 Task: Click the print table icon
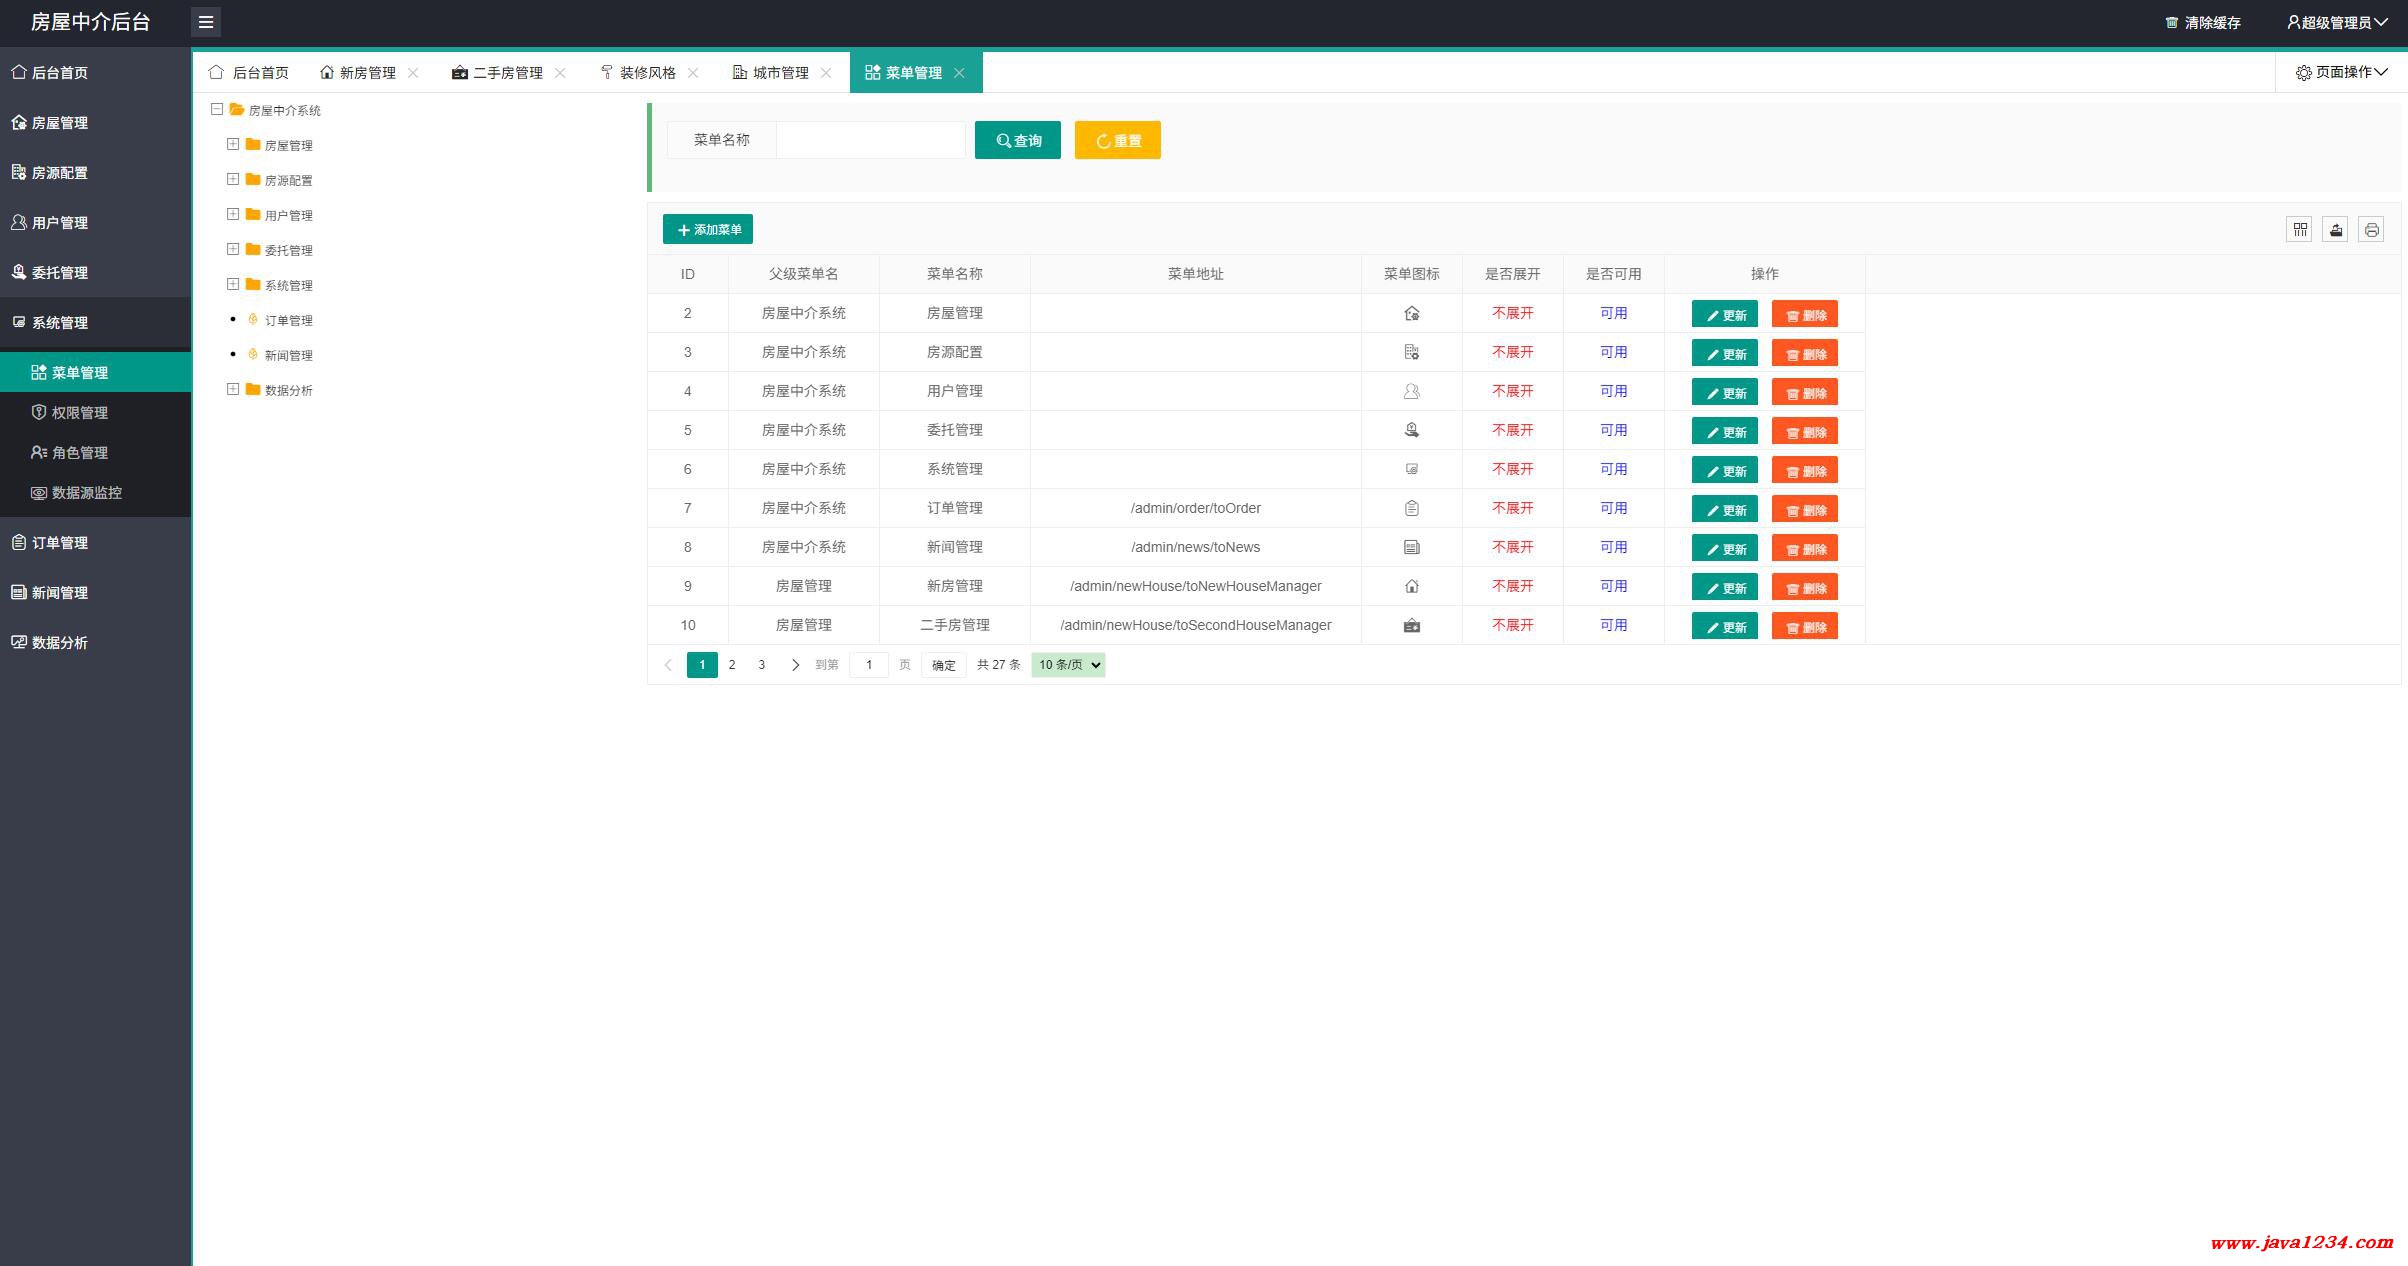2371,230
